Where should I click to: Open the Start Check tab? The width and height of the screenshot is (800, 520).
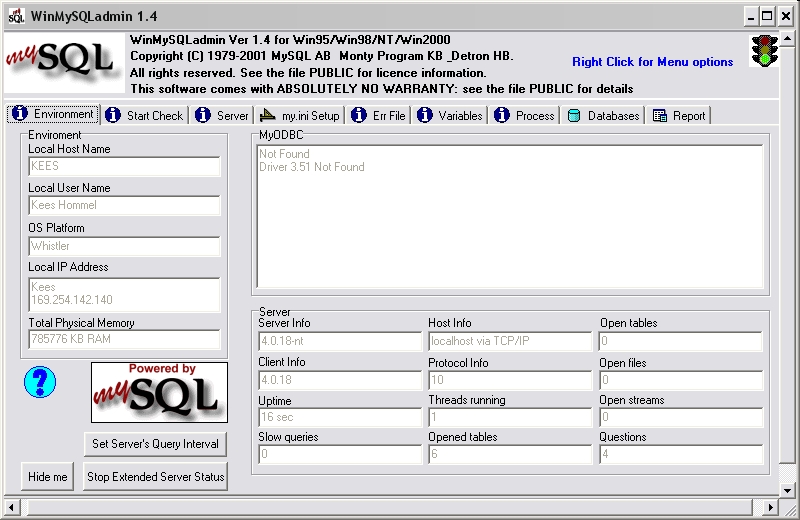(x=145, y=115)
